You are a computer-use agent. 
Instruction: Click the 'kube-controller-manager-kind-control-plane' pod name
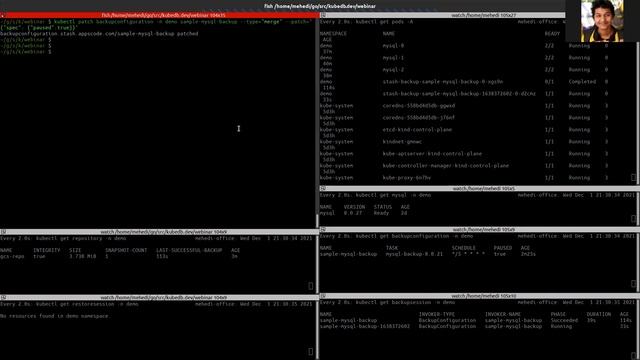(446, 166)
